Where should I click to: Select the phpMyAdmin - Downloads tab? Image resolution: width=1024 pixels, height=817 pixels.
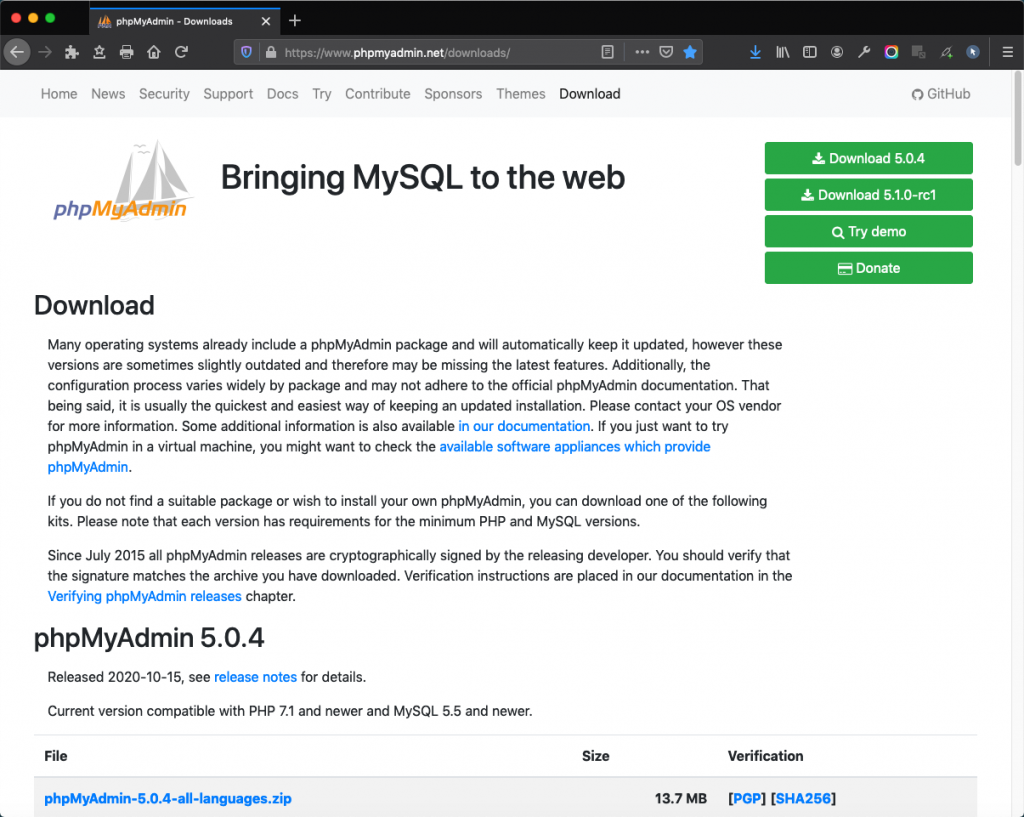[x=185, y=21]
